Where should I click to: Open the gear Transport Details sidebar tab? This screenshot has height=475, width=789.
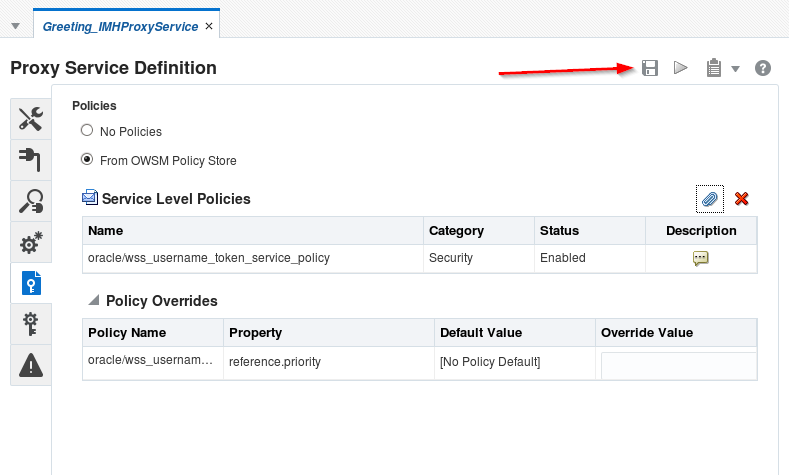point(31,243)
